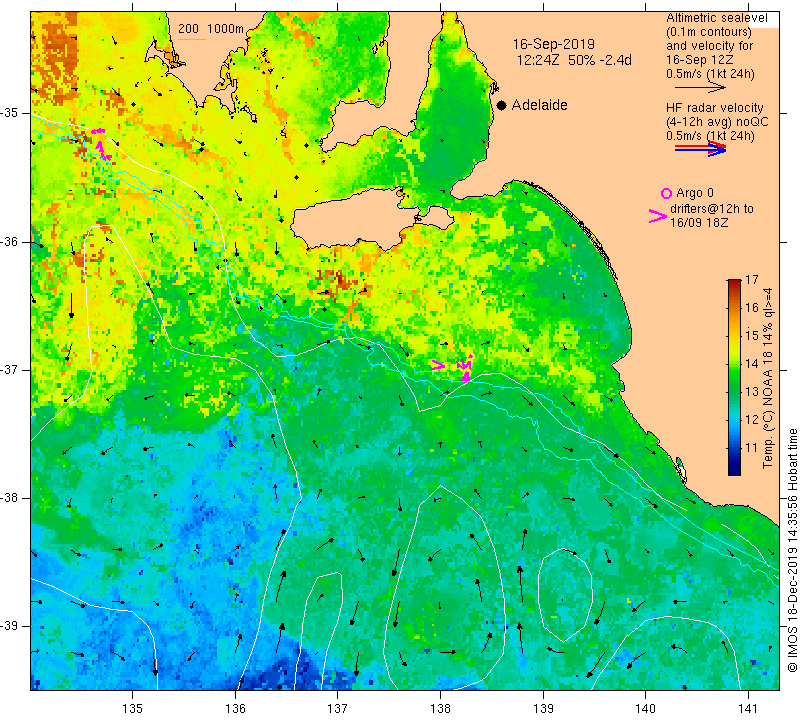Click the colorbar tick label 15

click(752, 336)
